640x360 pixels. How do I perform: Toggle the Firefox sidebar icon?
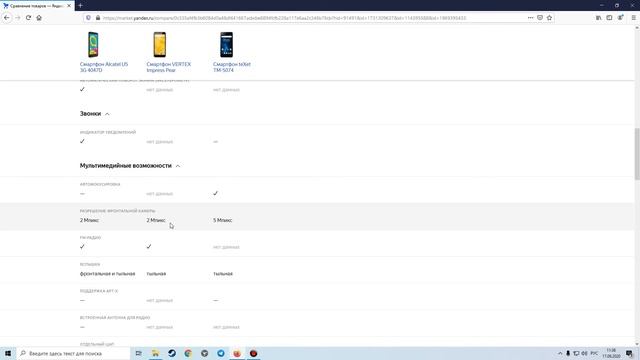pyautogui.click(x=609, y=18)
